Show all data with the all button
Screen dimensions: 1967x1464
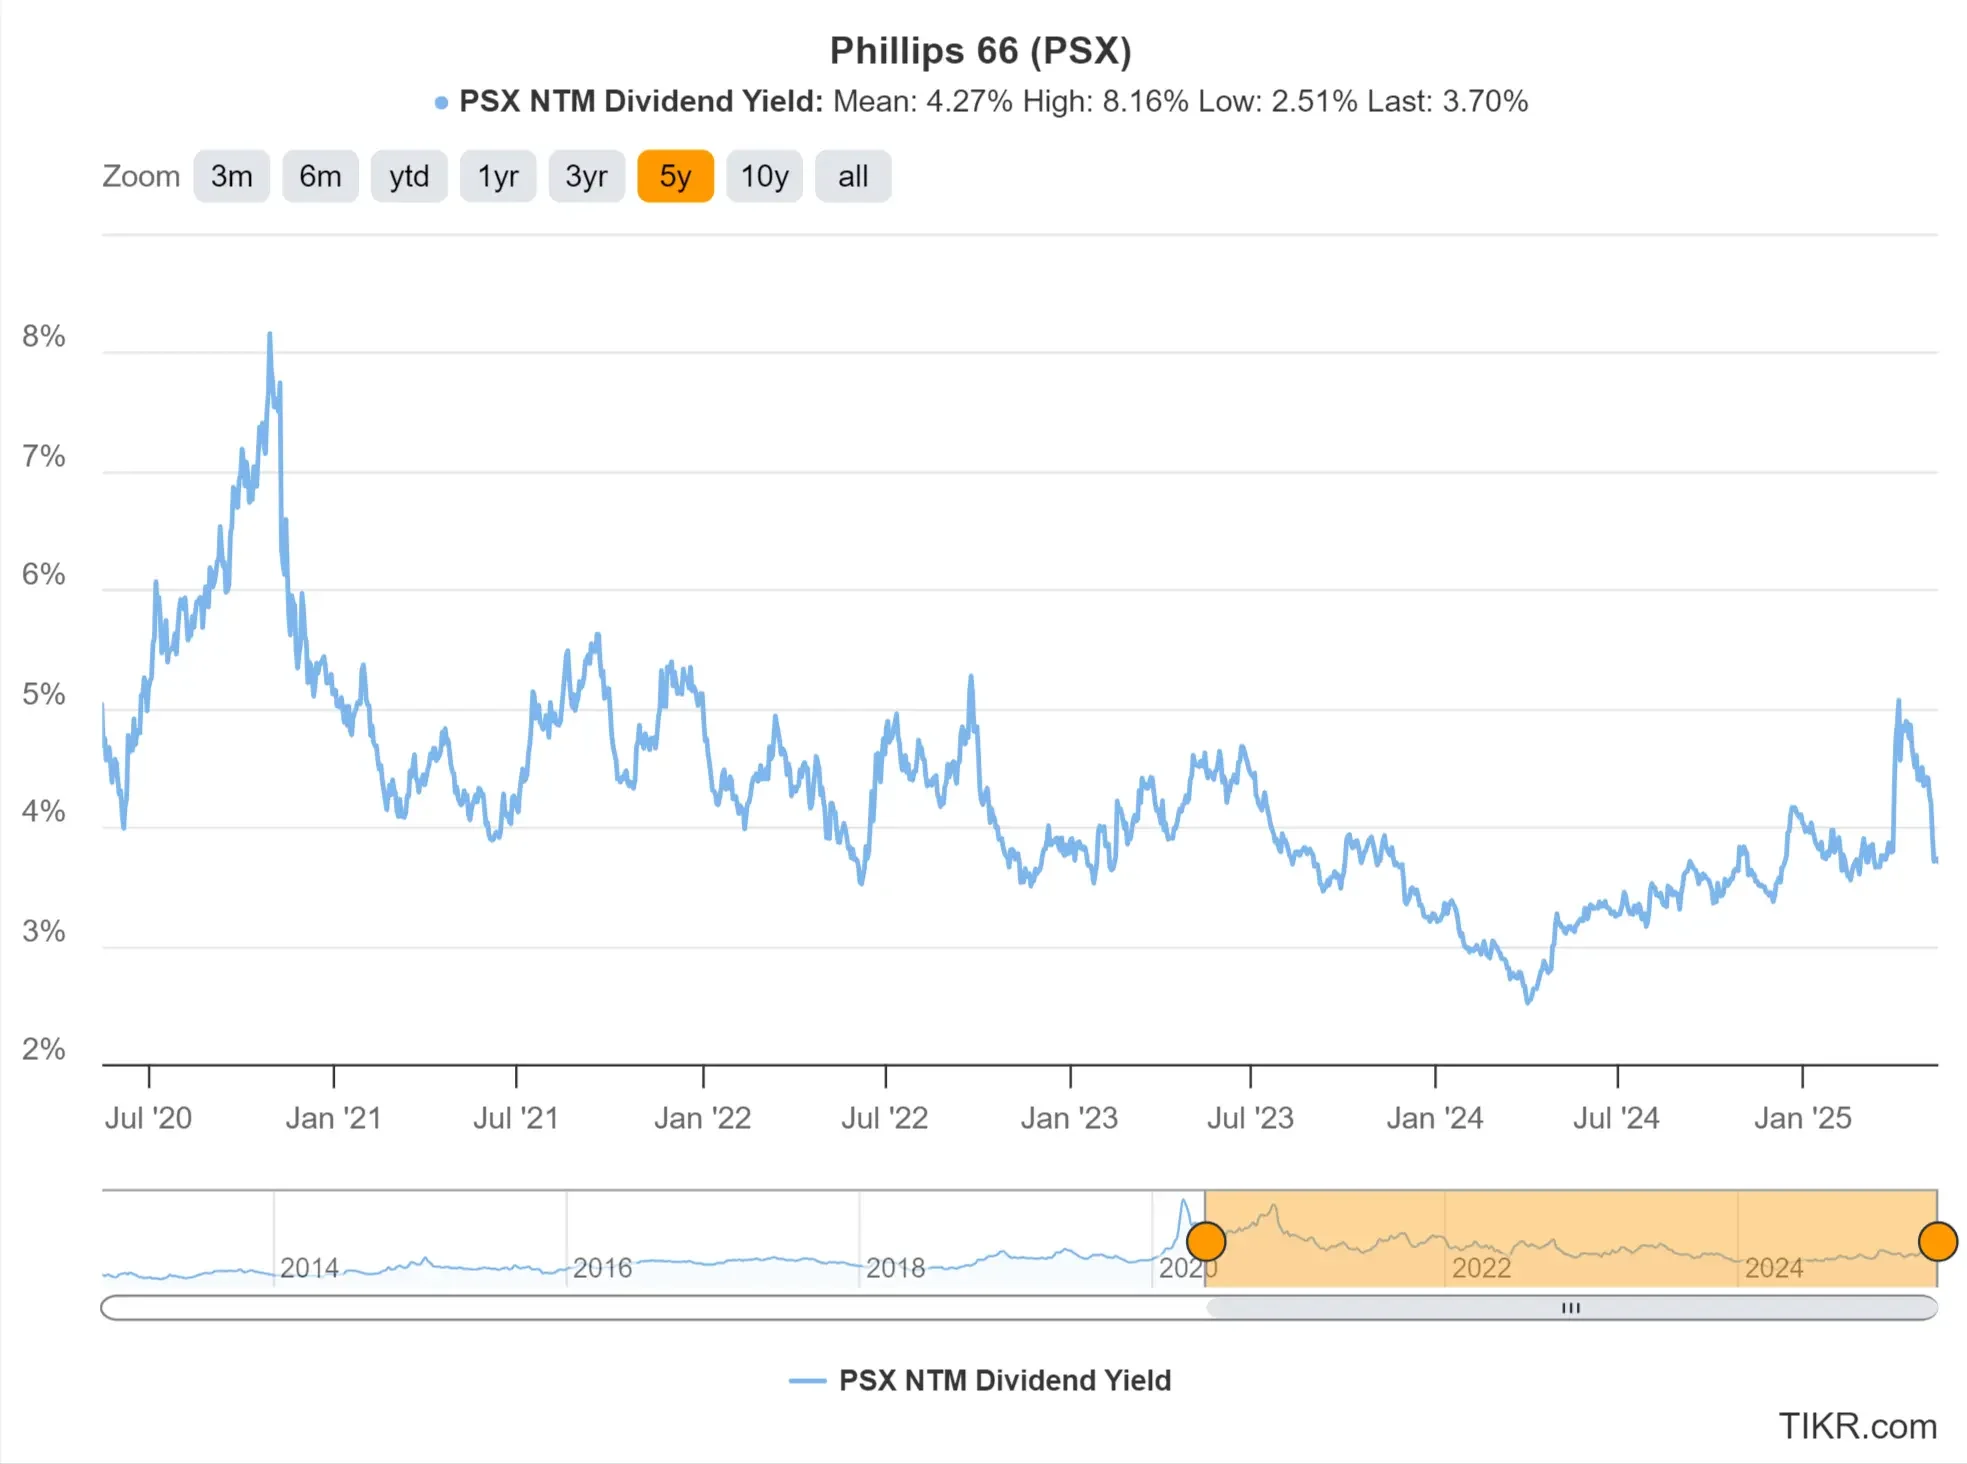tap(853, 176)
